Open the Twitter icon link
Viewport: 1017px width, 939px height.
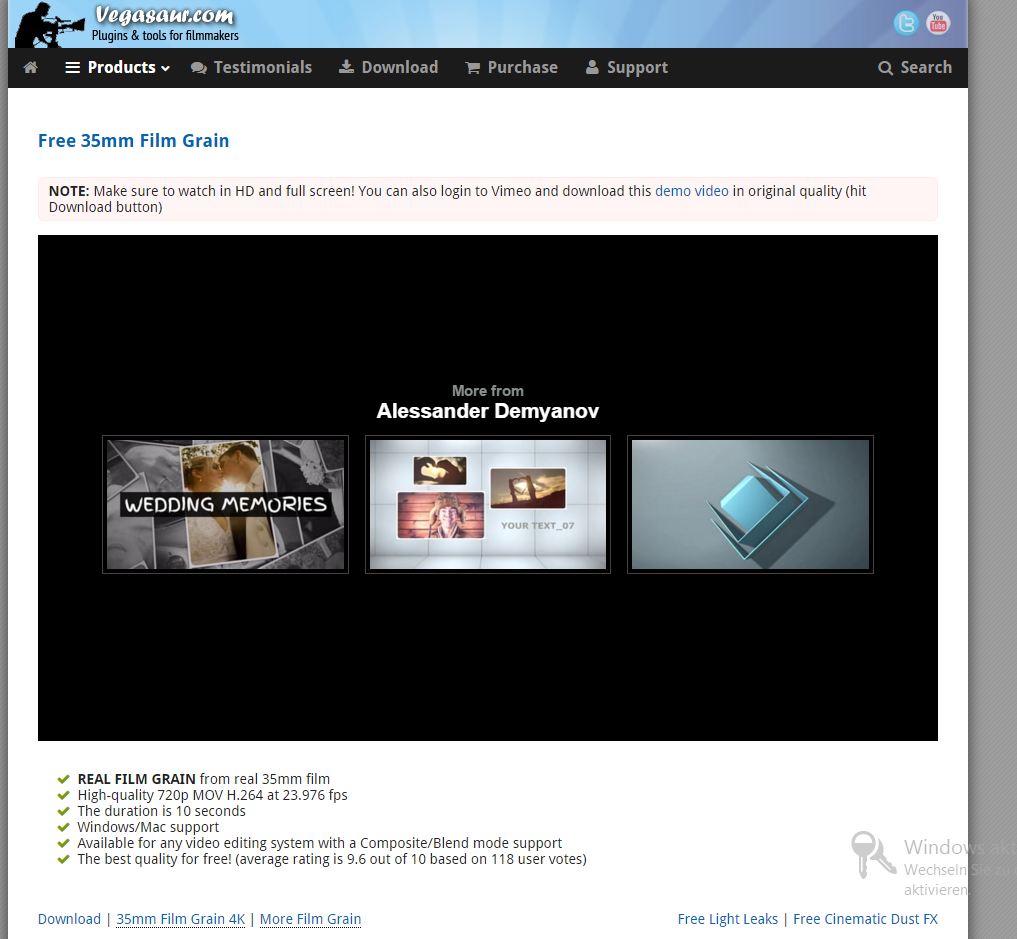point(906,23)
